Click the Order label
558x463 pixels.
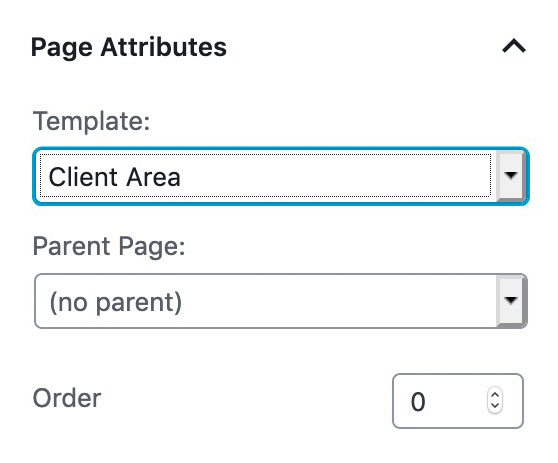point(67,398)
